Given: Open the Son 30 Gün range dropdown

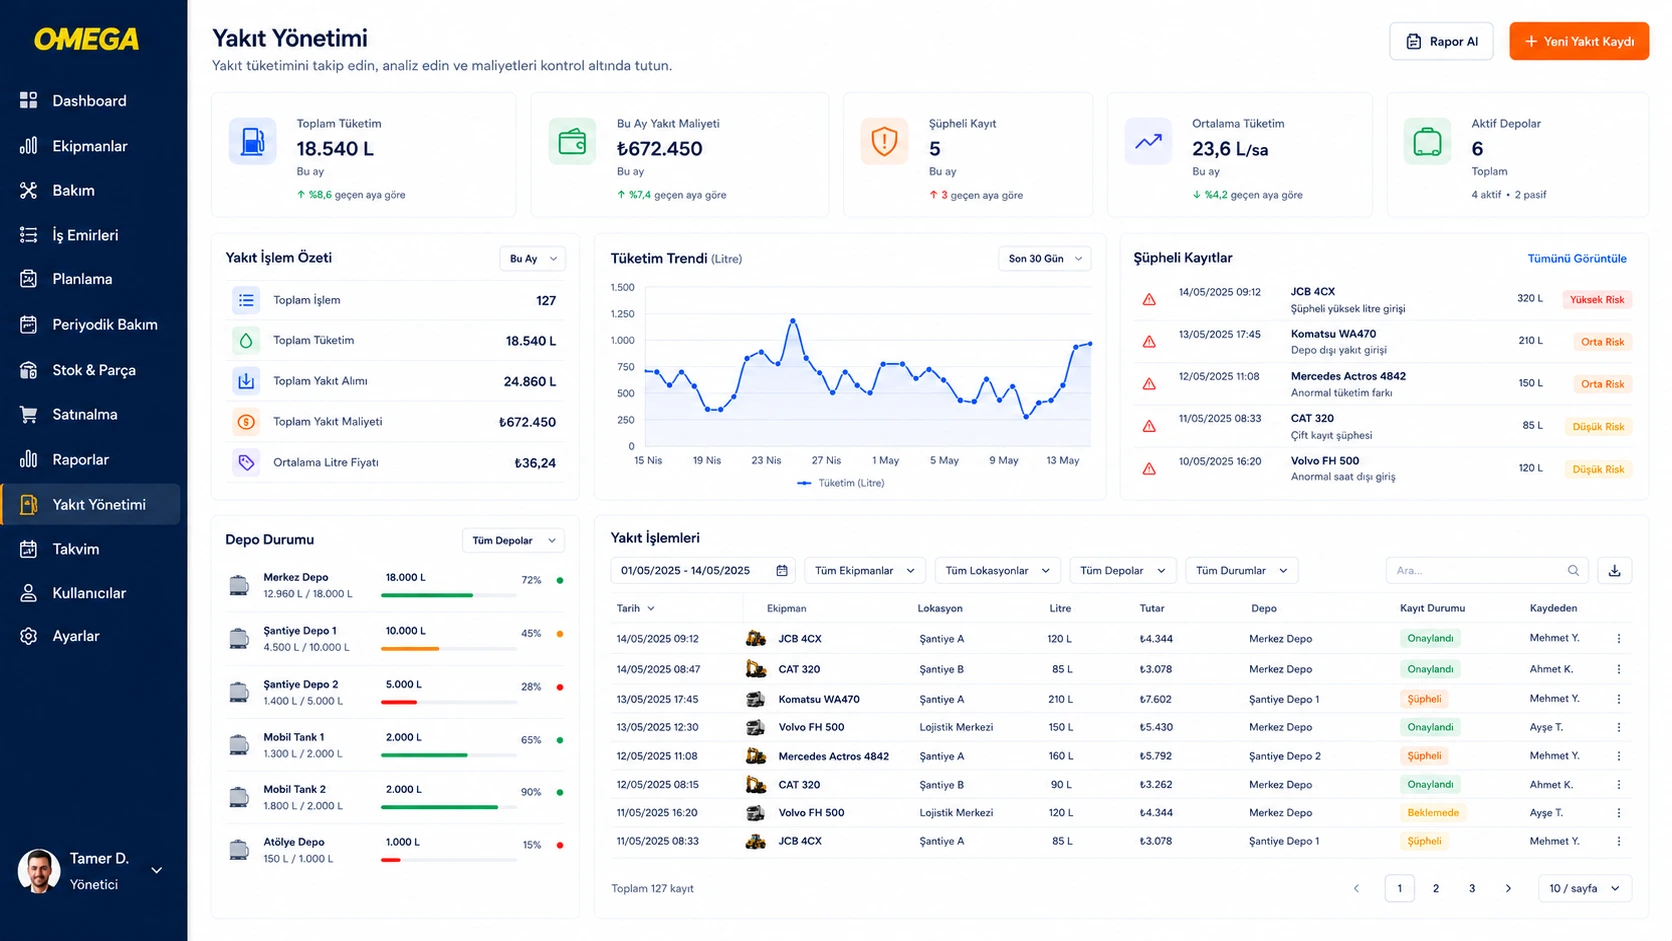Looking at the screenshot, I should pos(1044,258).
